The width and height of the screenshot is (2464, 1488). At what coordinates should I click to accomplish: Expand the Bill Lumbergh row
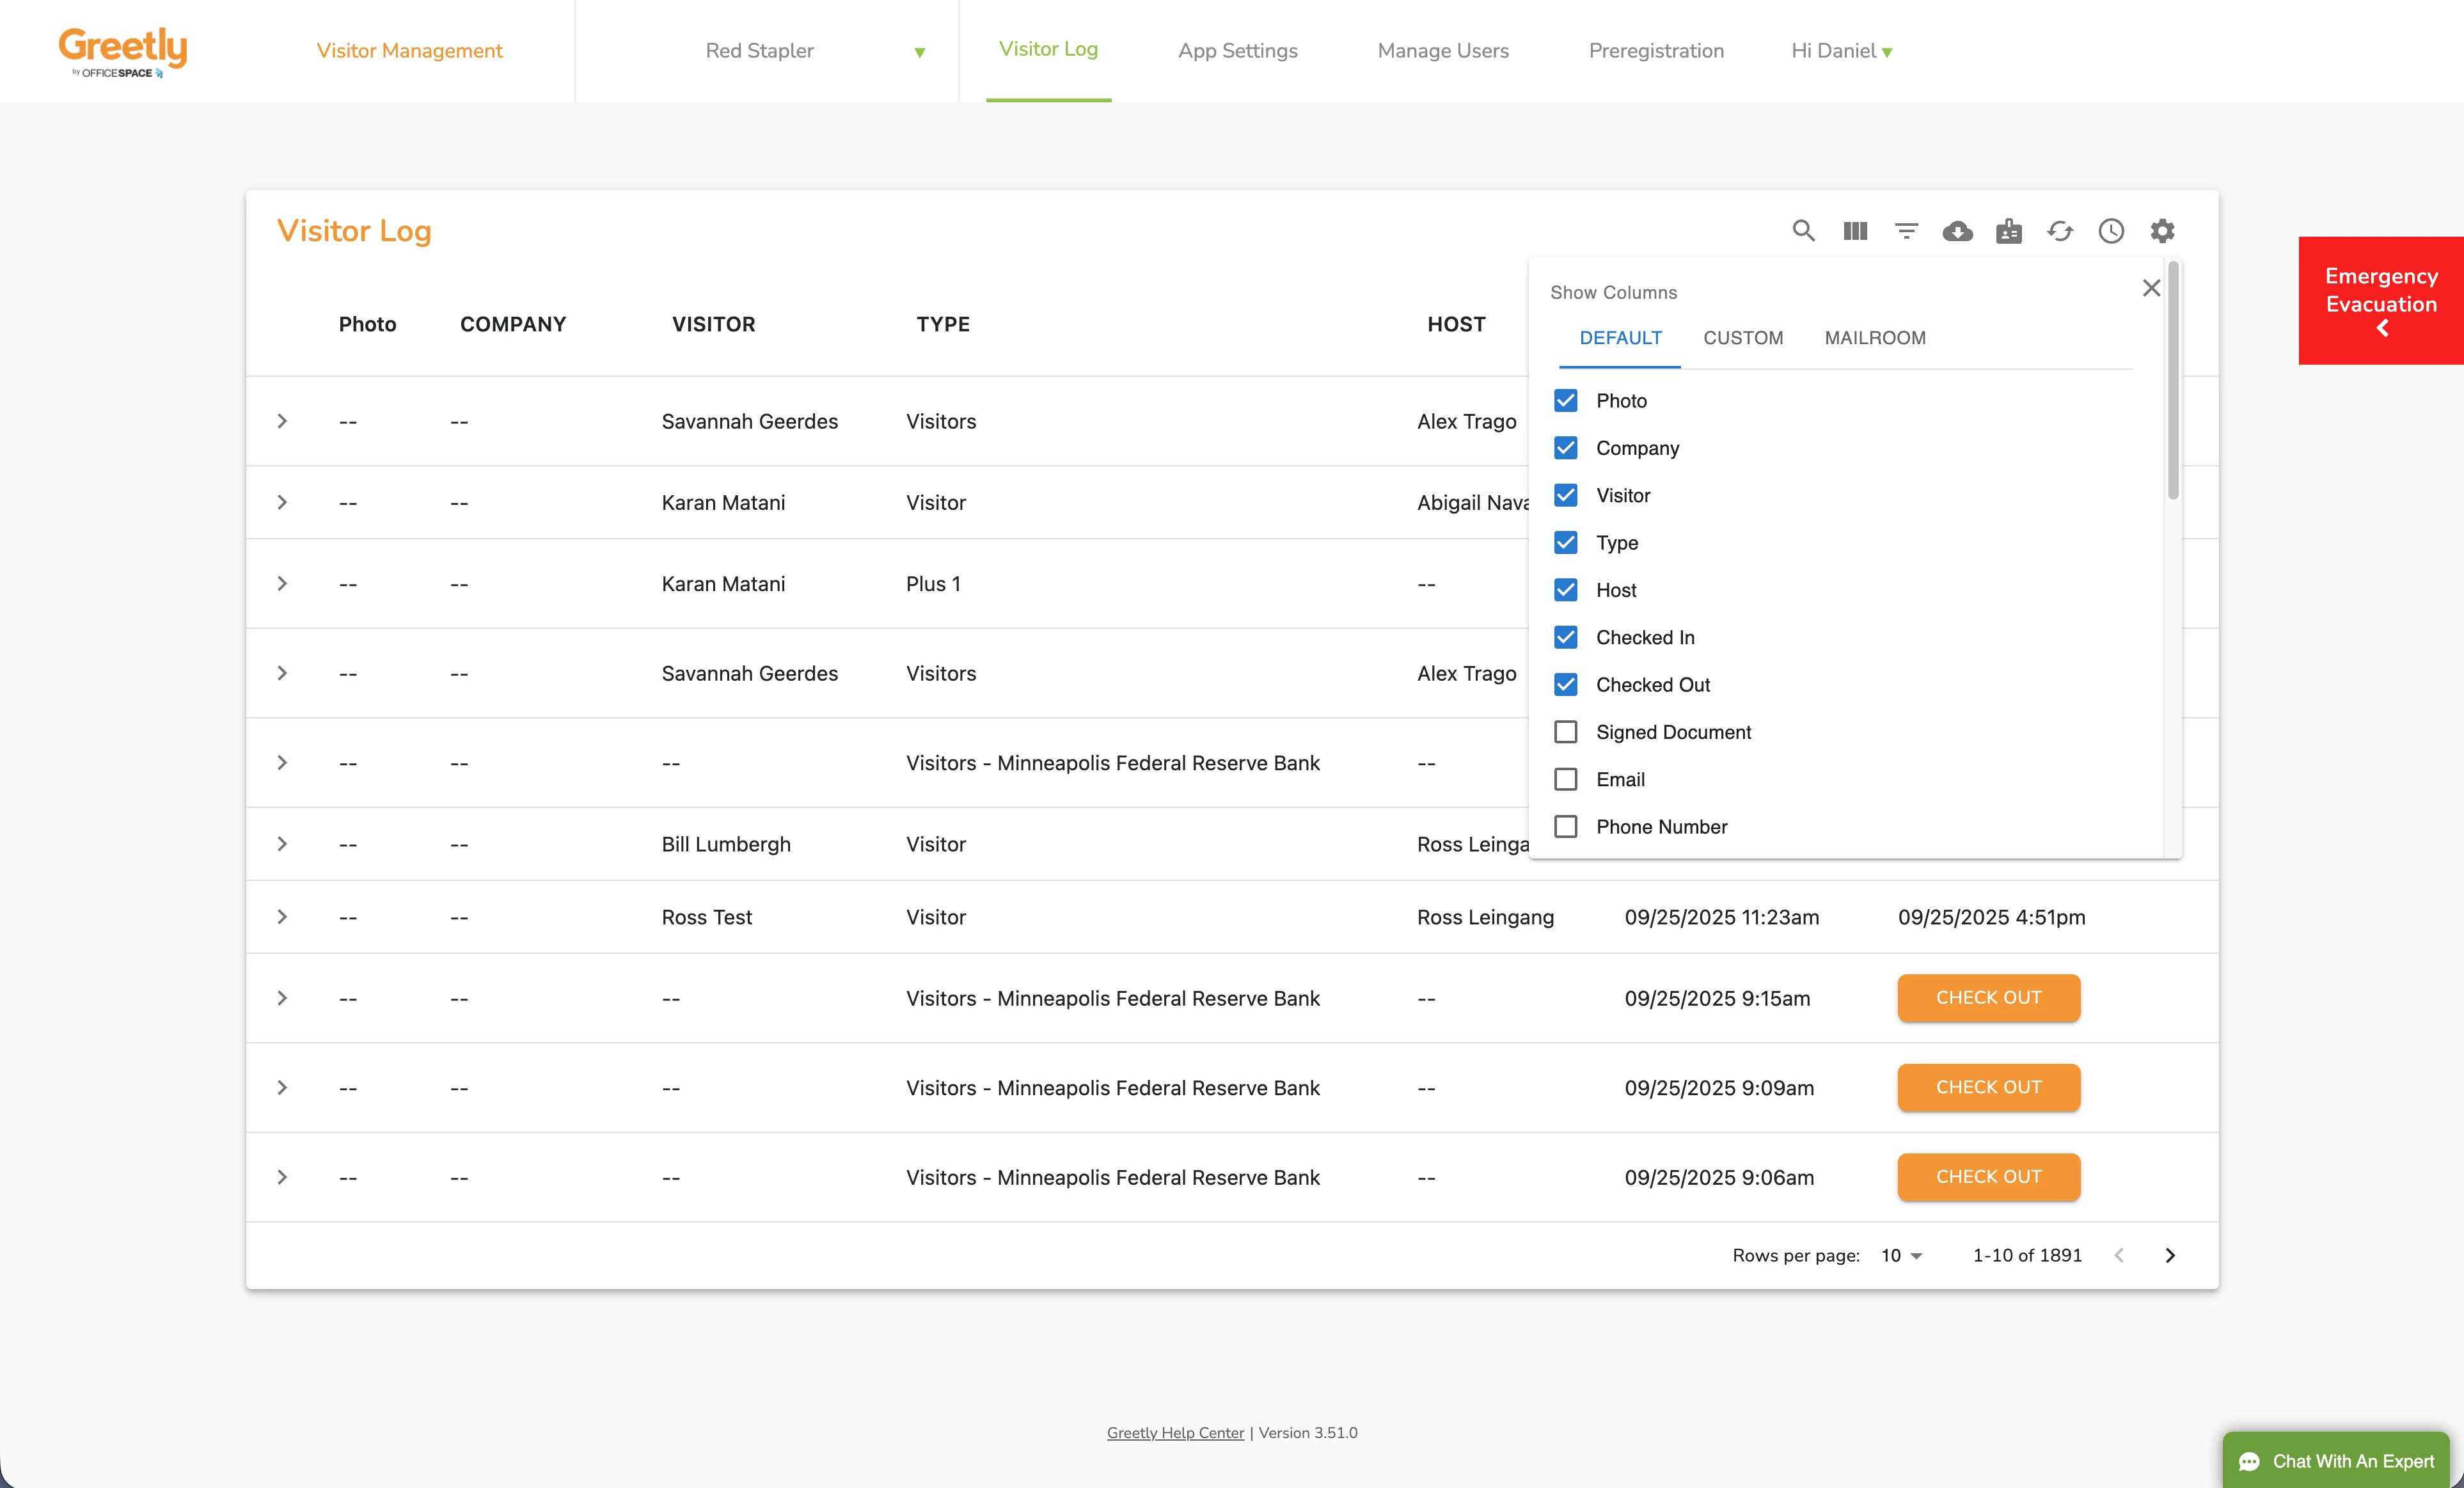point(282,844)
